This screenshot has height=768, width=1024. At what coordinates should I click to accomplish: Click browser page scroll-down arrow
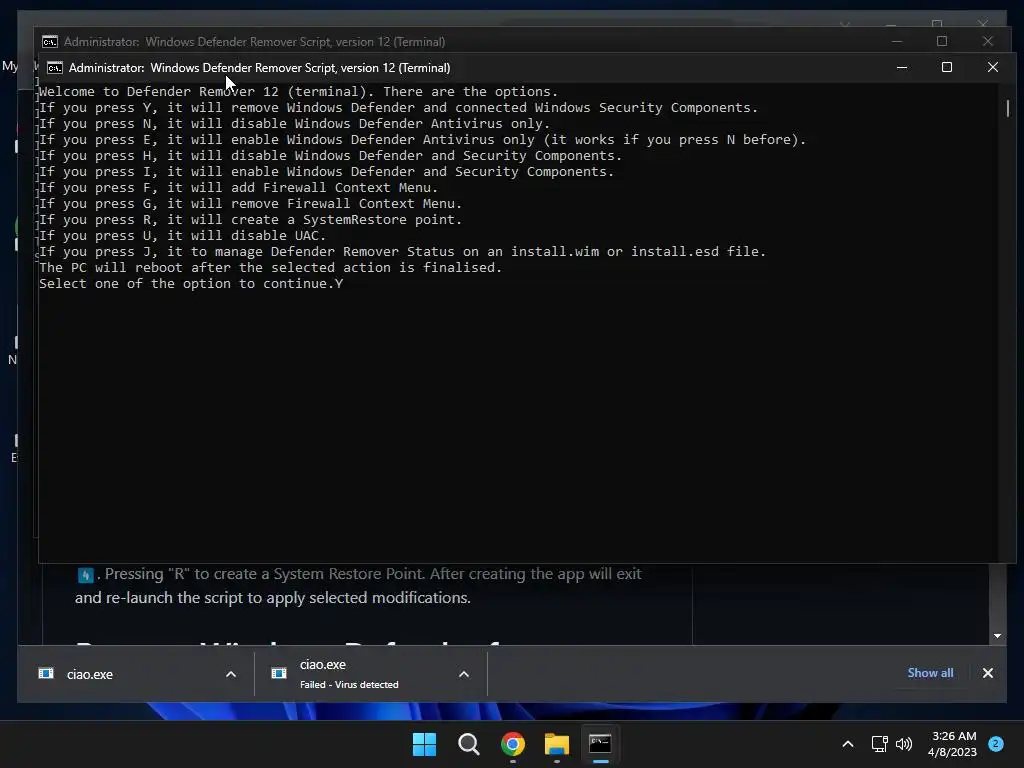tap(997, 636)
